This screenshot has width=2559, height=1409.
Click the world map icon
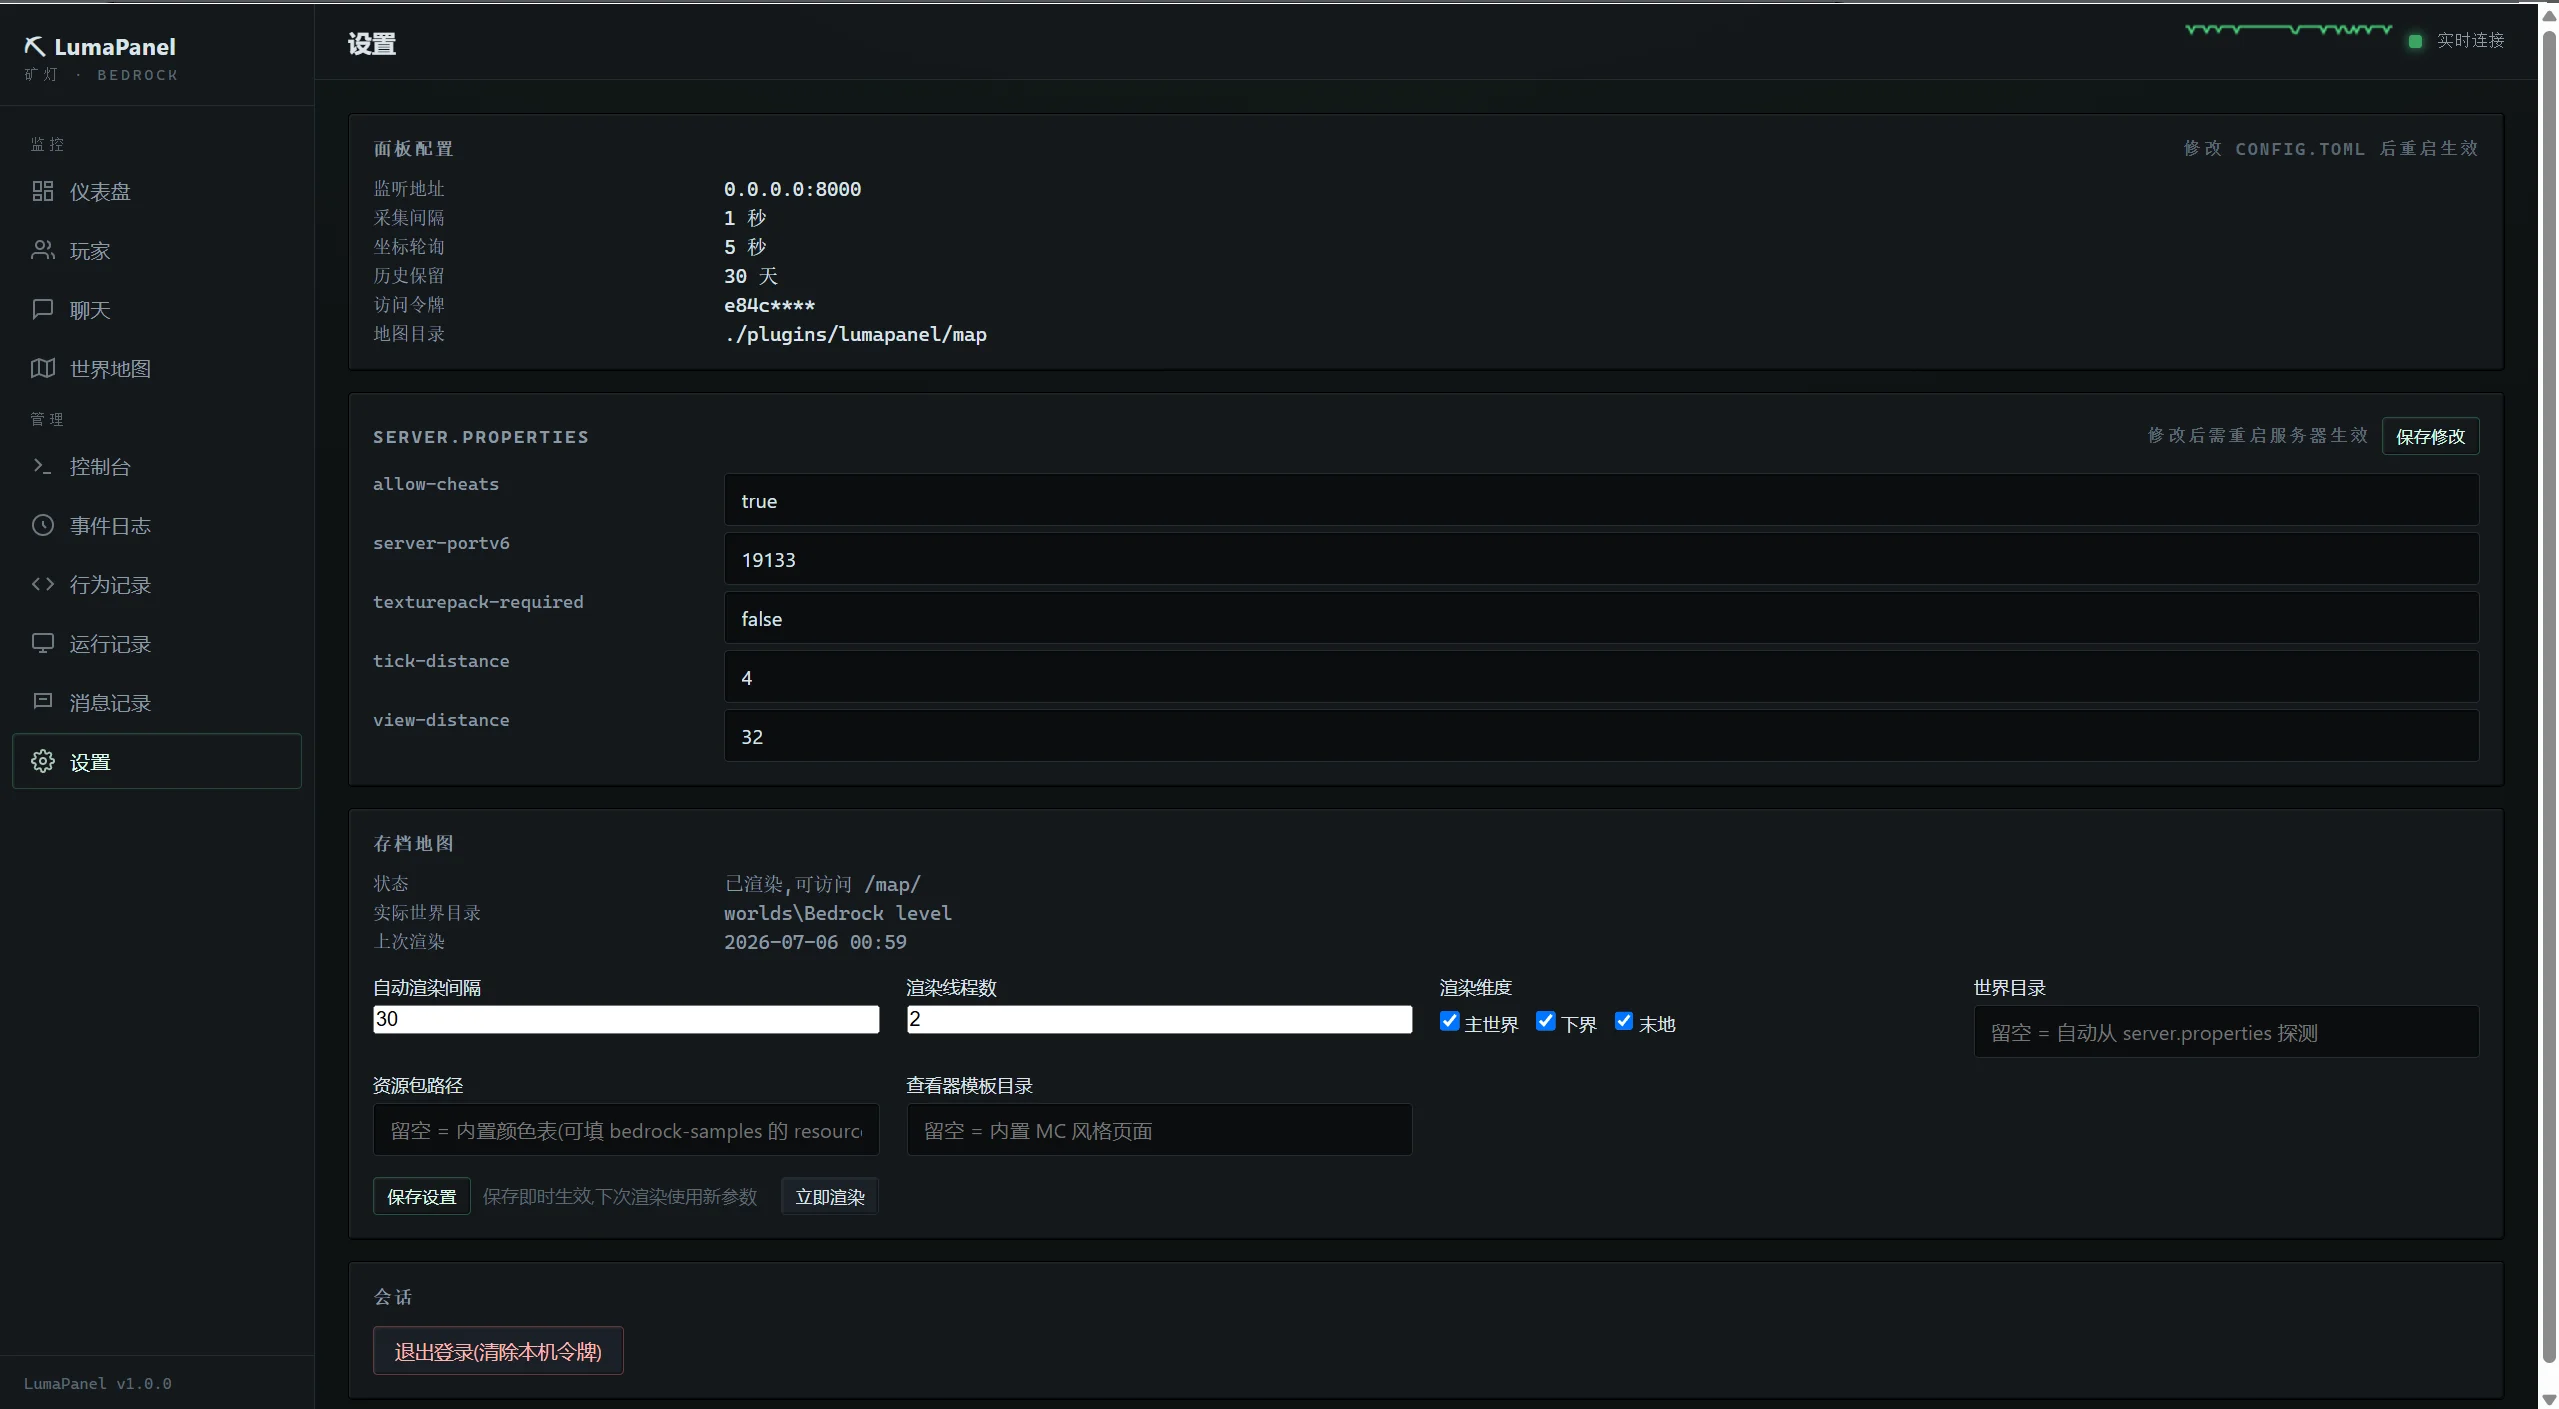tap(42, 368)
